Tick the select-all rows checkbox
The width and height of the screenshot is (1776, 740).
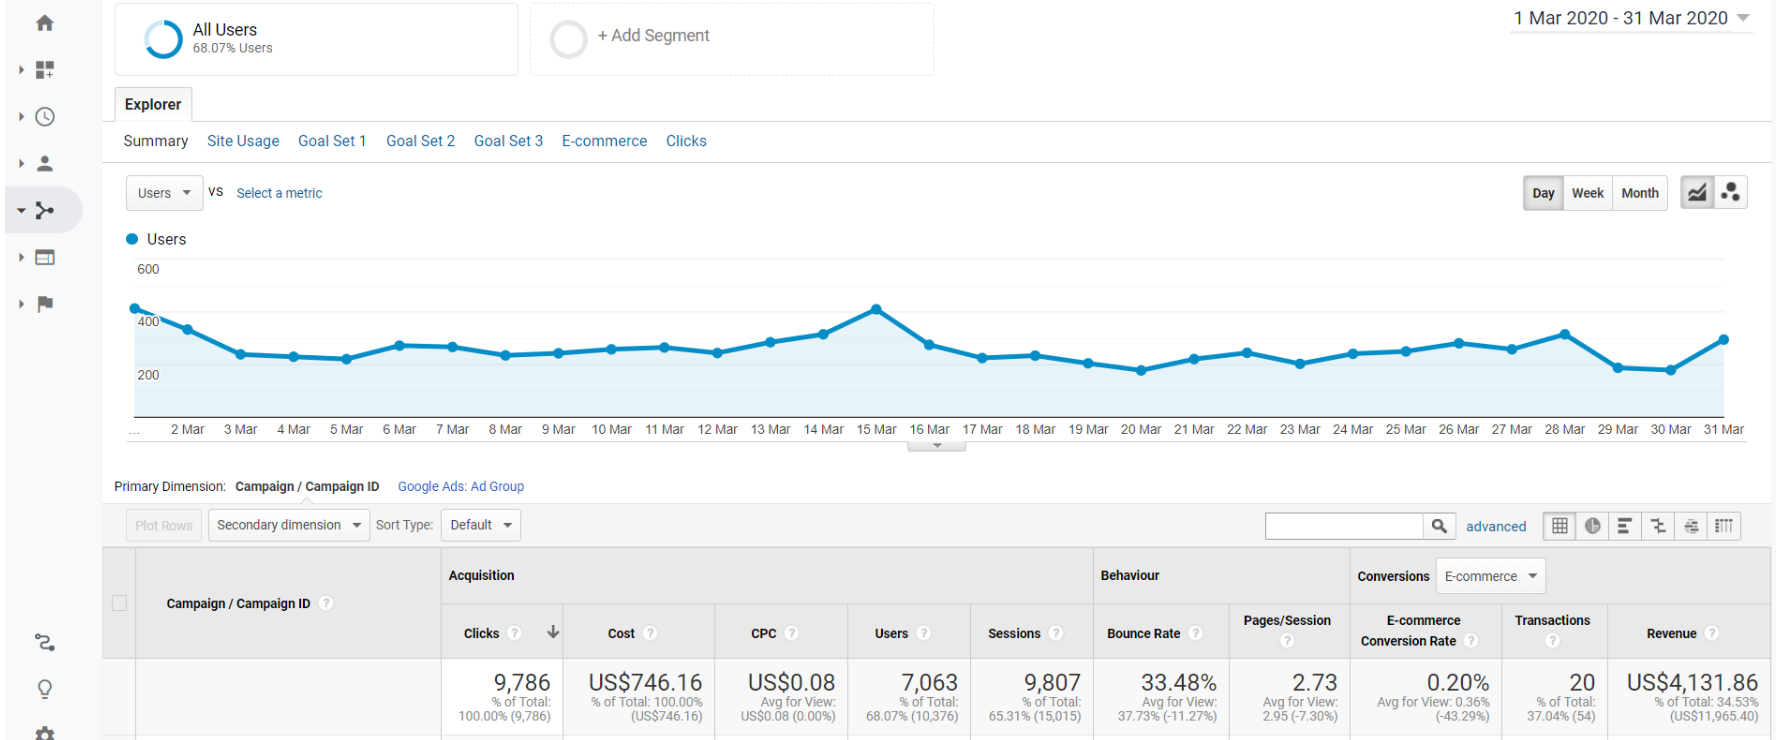pyautogui.click(x=119, y=603)
